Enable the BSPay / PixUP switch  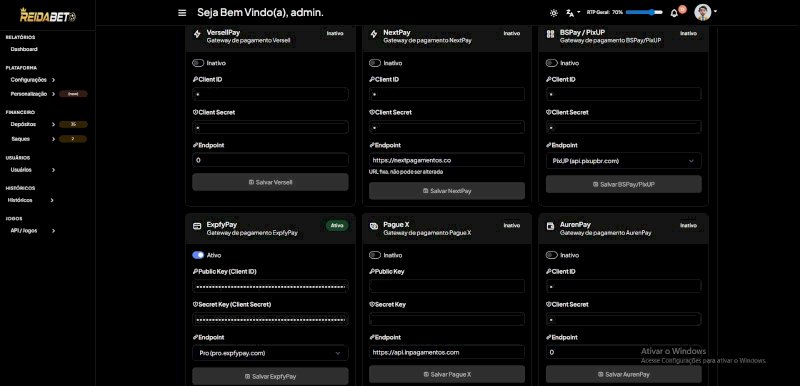[x=552, y=63]
